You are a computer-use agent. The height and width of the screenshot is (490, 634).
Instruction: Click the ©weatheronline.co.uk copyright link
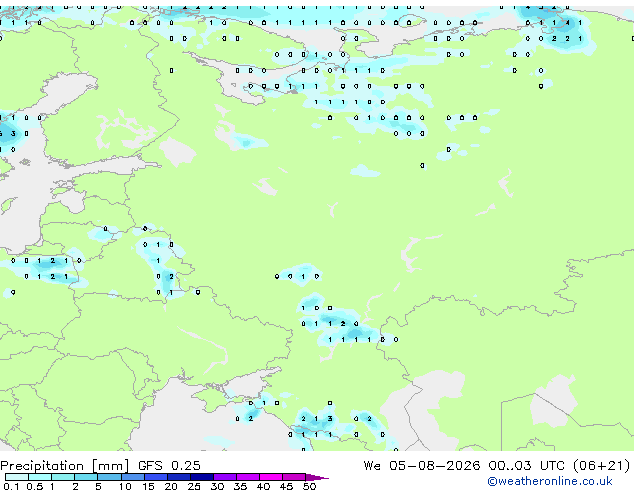[x=549, y=481]
